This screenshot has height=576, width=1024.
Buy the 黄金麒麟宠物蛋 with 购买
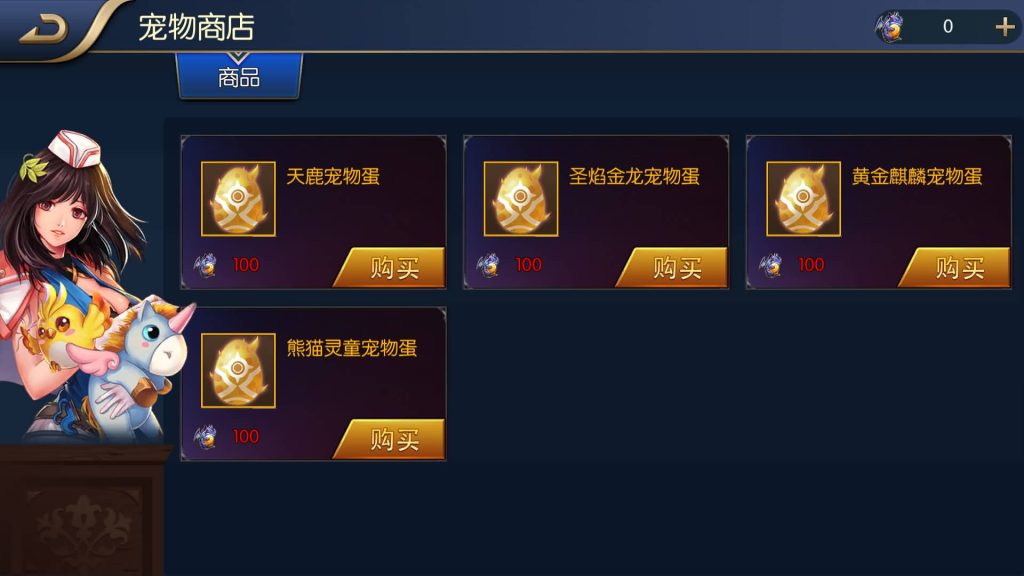click(955, 267)
